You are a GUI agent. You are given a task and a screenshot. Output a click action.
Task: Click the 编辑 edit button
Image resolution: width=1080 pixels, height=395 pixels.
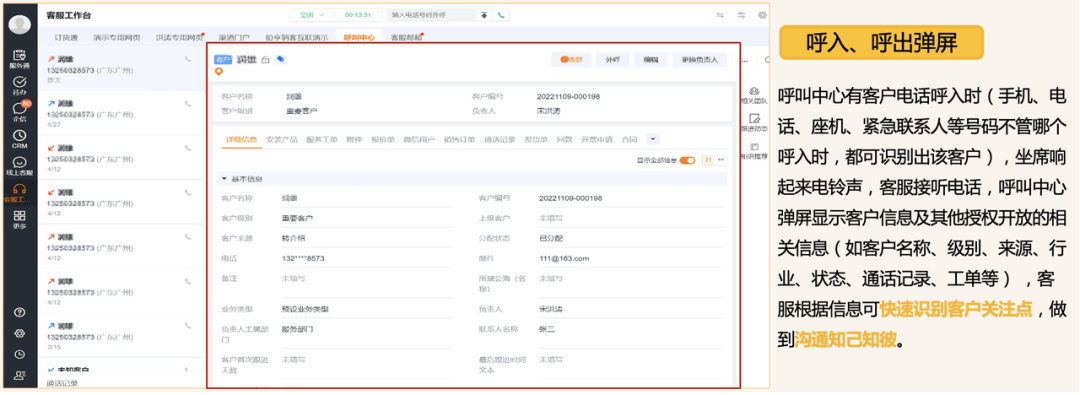tap(650, 60)
